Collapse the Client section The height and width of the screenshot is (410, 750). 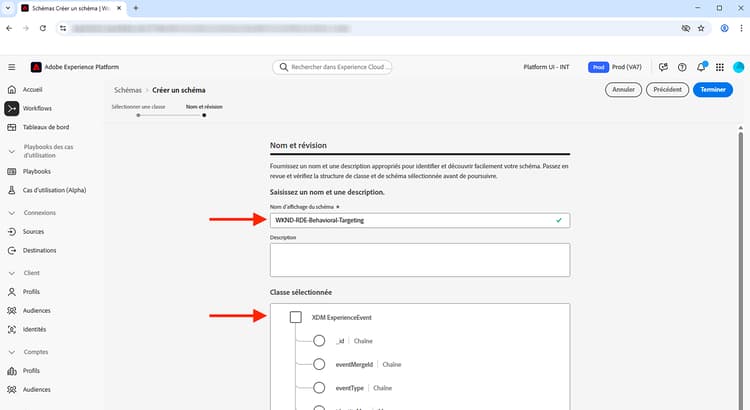[12, 273]
